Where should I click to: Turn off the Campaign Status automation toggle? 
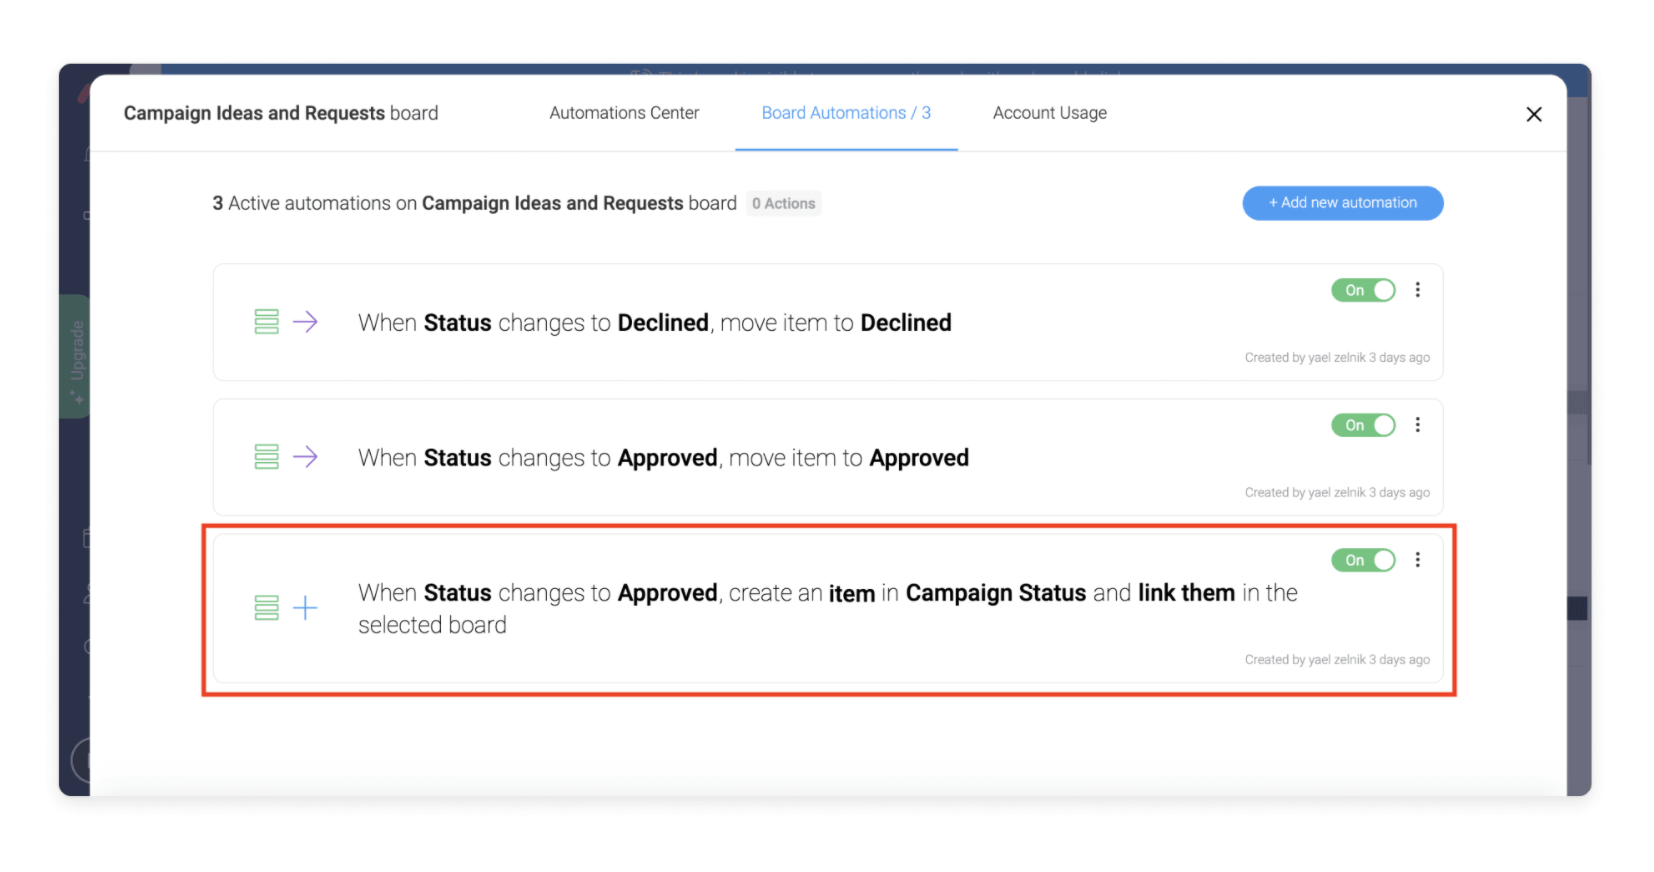pyautogui.click(x=1363, y=560)
